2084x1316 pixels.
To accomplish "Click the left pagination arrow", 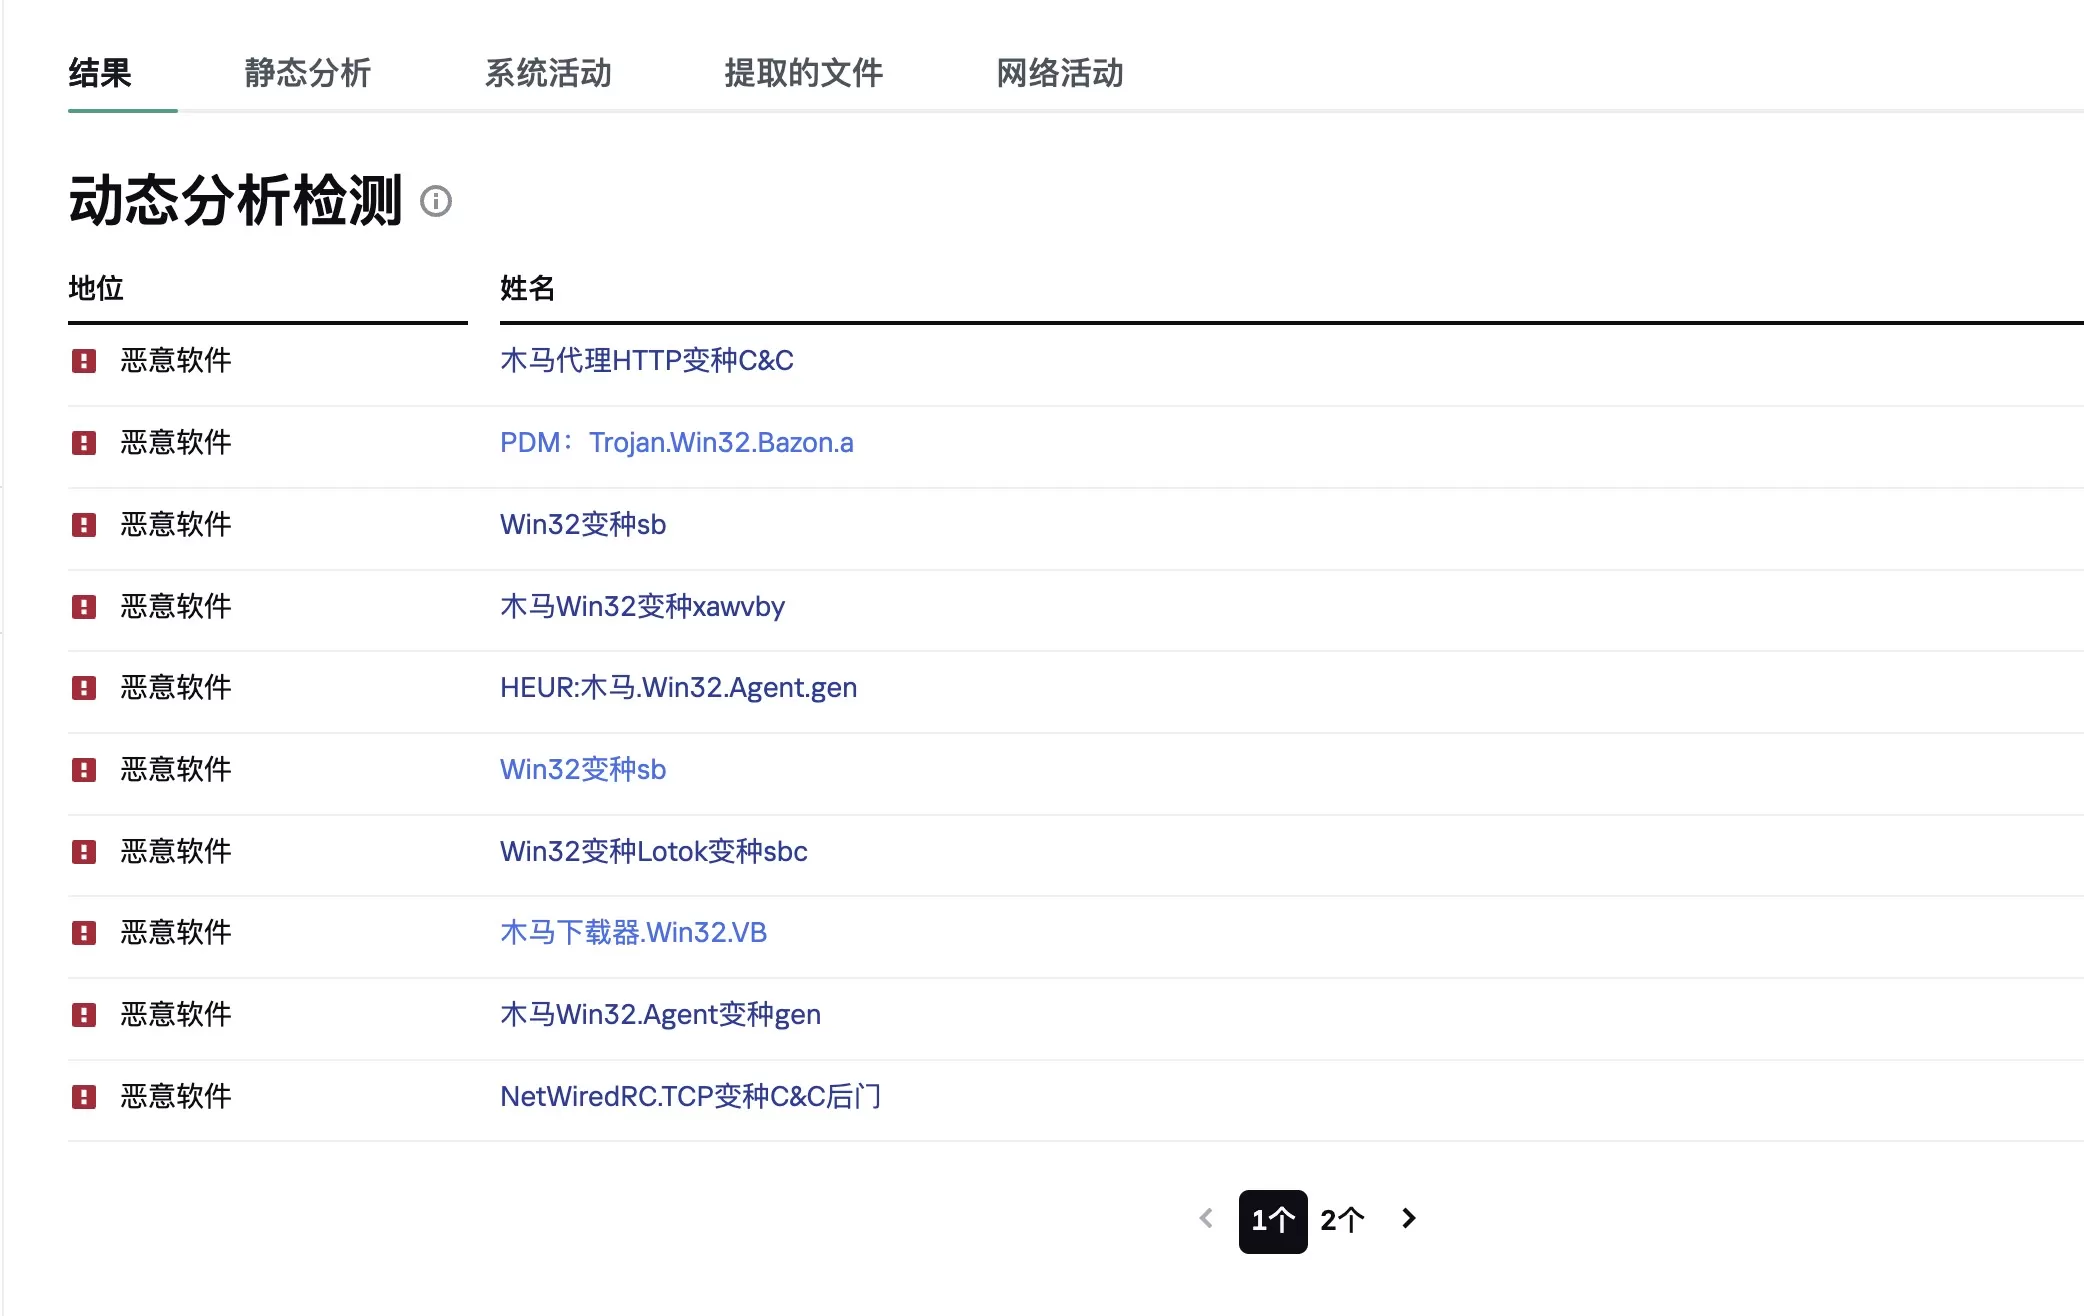I will tap(1204, 1219).
